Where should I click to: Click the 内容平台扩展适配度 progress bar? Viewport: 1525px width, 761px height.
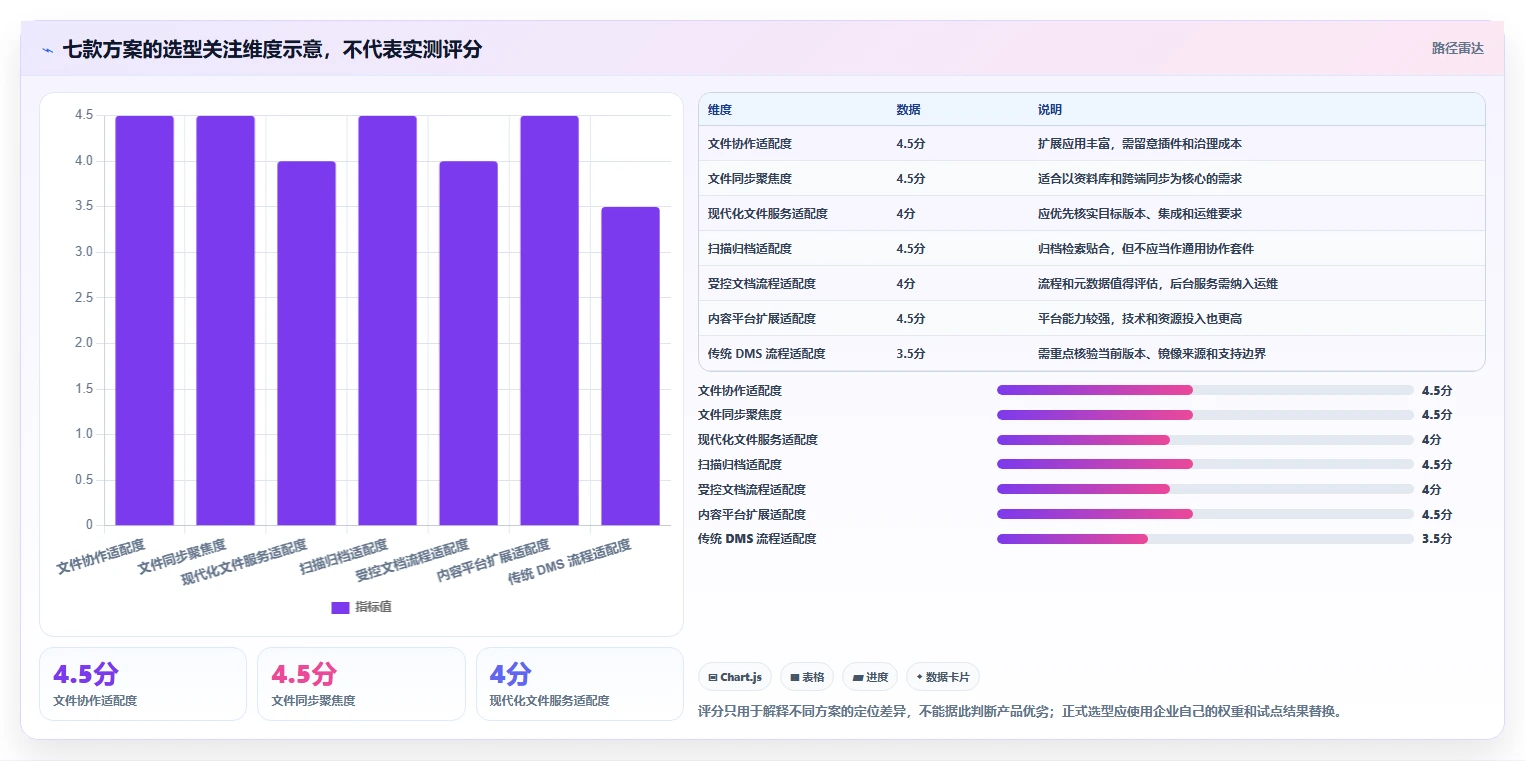1205,514
